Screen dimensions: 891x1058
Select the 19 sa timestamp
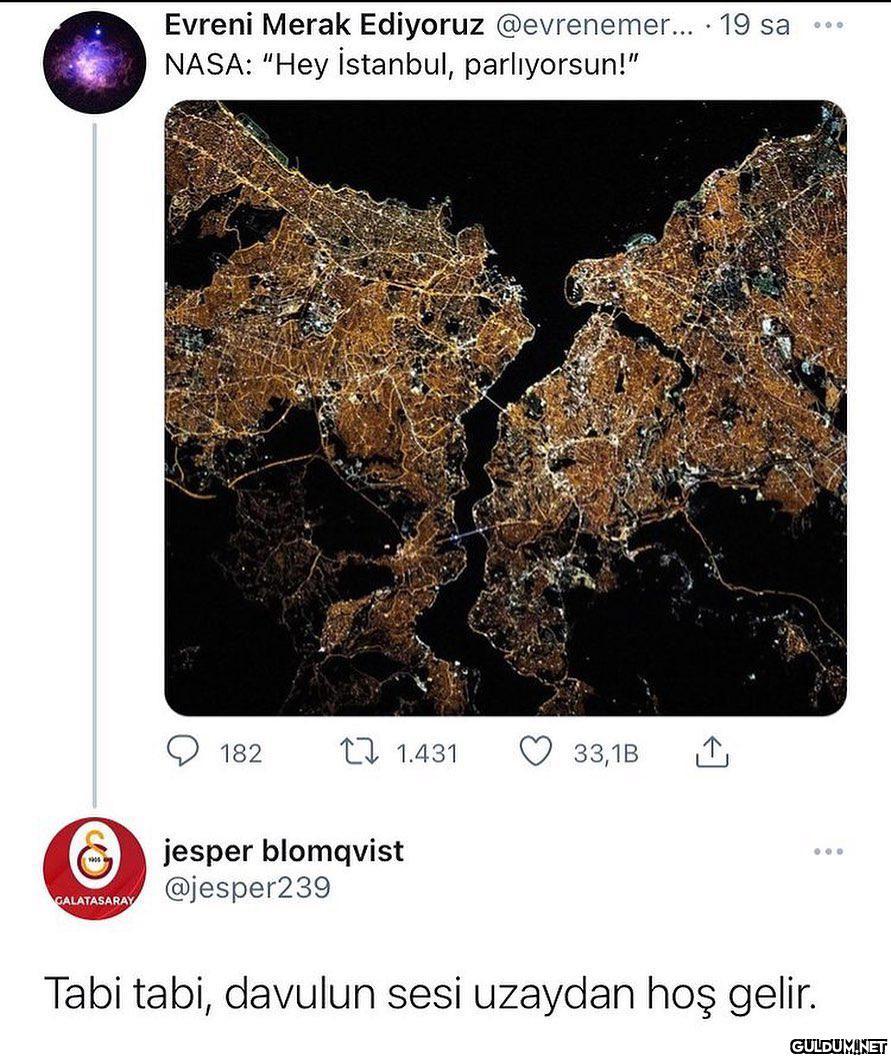click(x=755, y=25)
